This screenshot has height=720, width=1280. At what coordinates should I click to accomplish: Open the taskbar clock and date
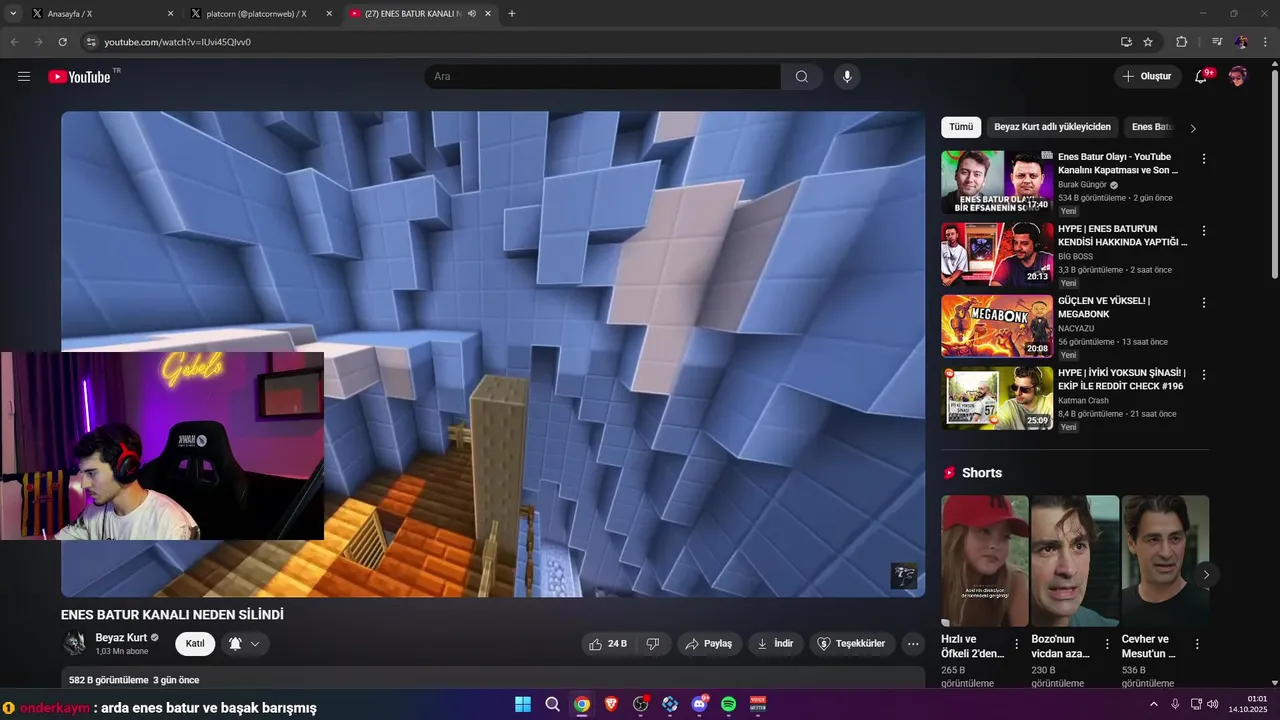pyautogui.click(x=1248, y=704)
